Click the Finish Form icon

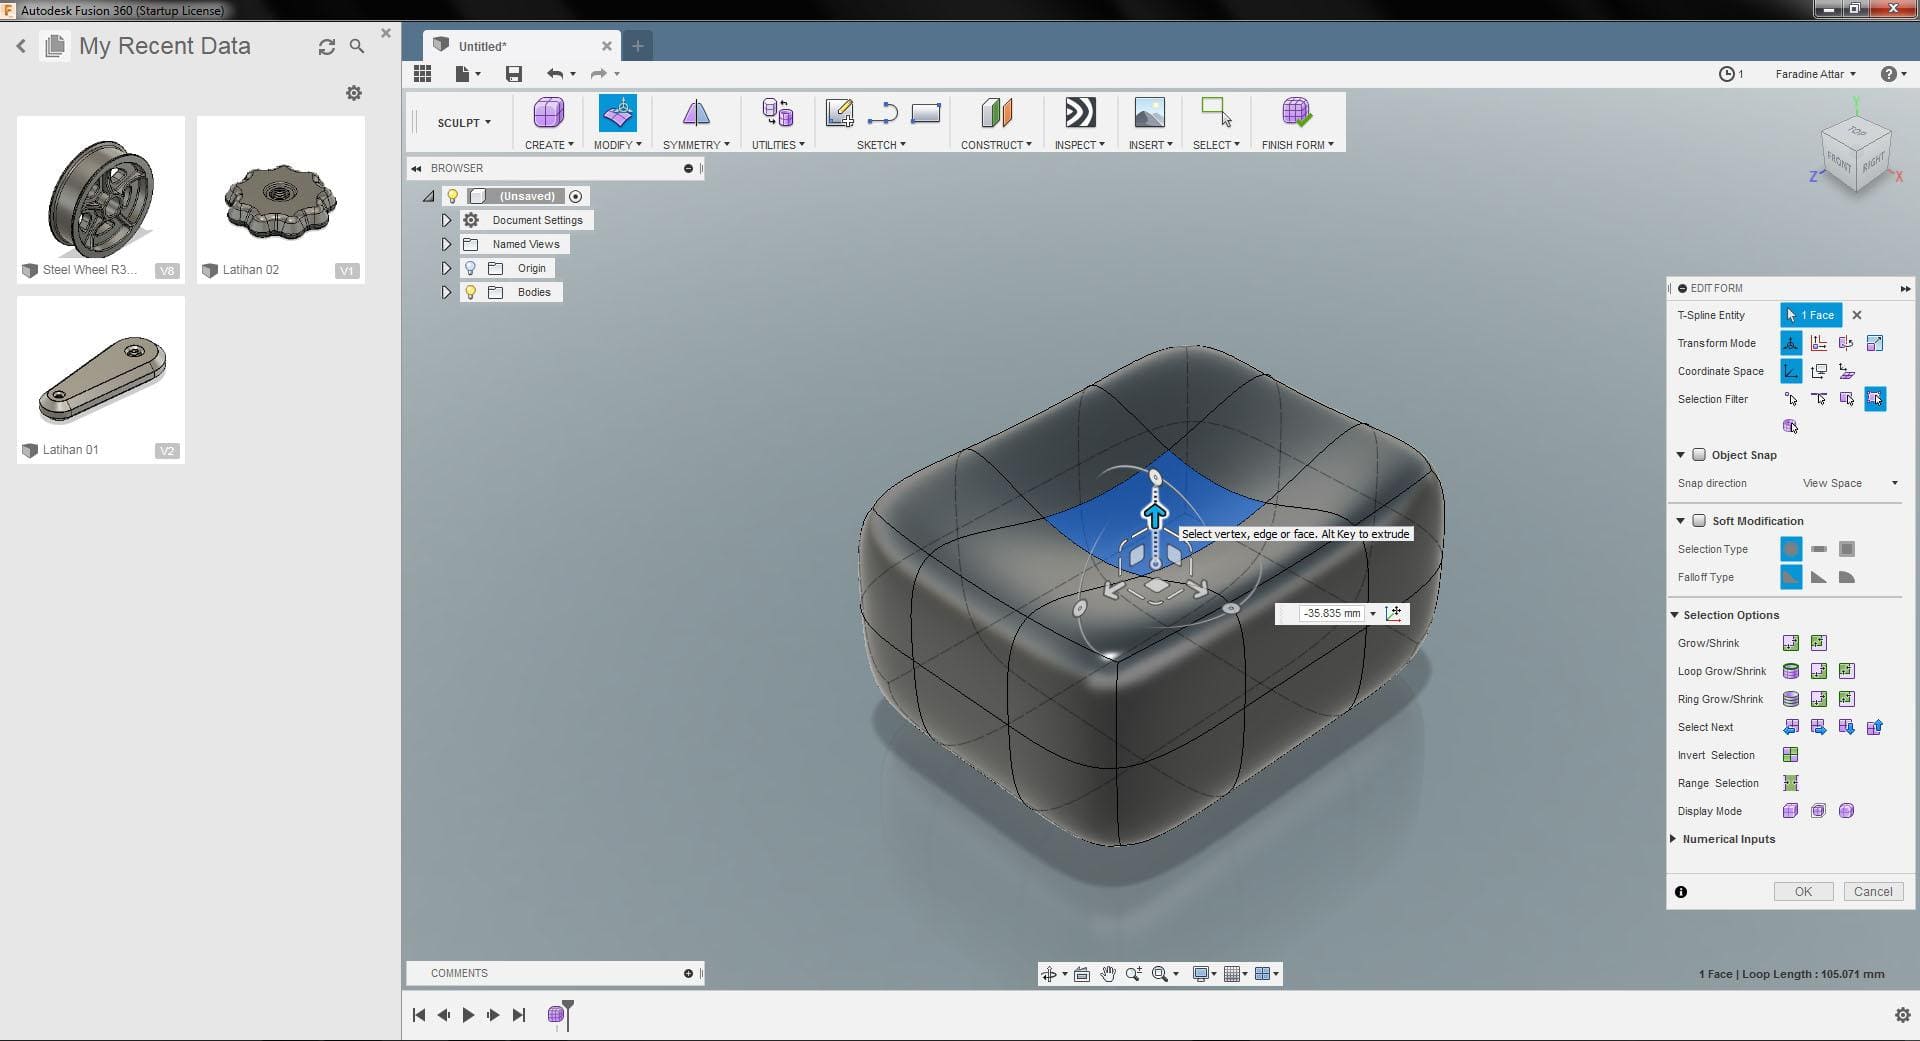[1296, 113]
